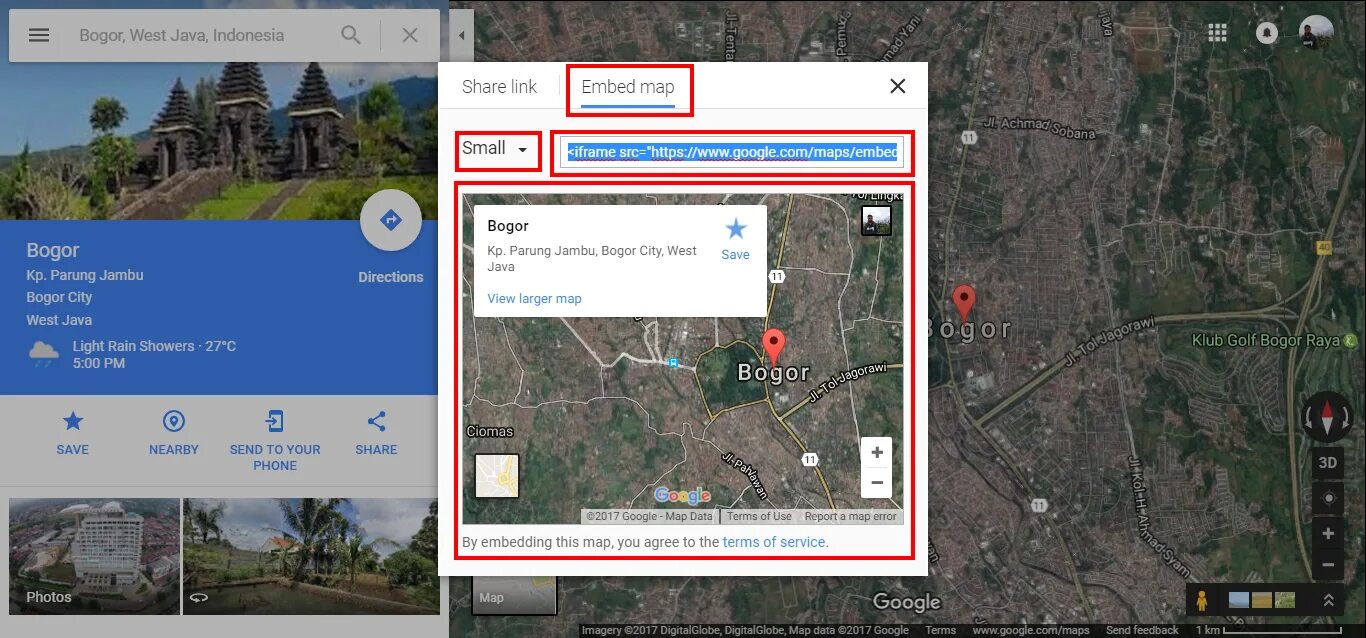Open the Photos thumbnail
This screenshot has height=638, width=1366.
[95, 556]
